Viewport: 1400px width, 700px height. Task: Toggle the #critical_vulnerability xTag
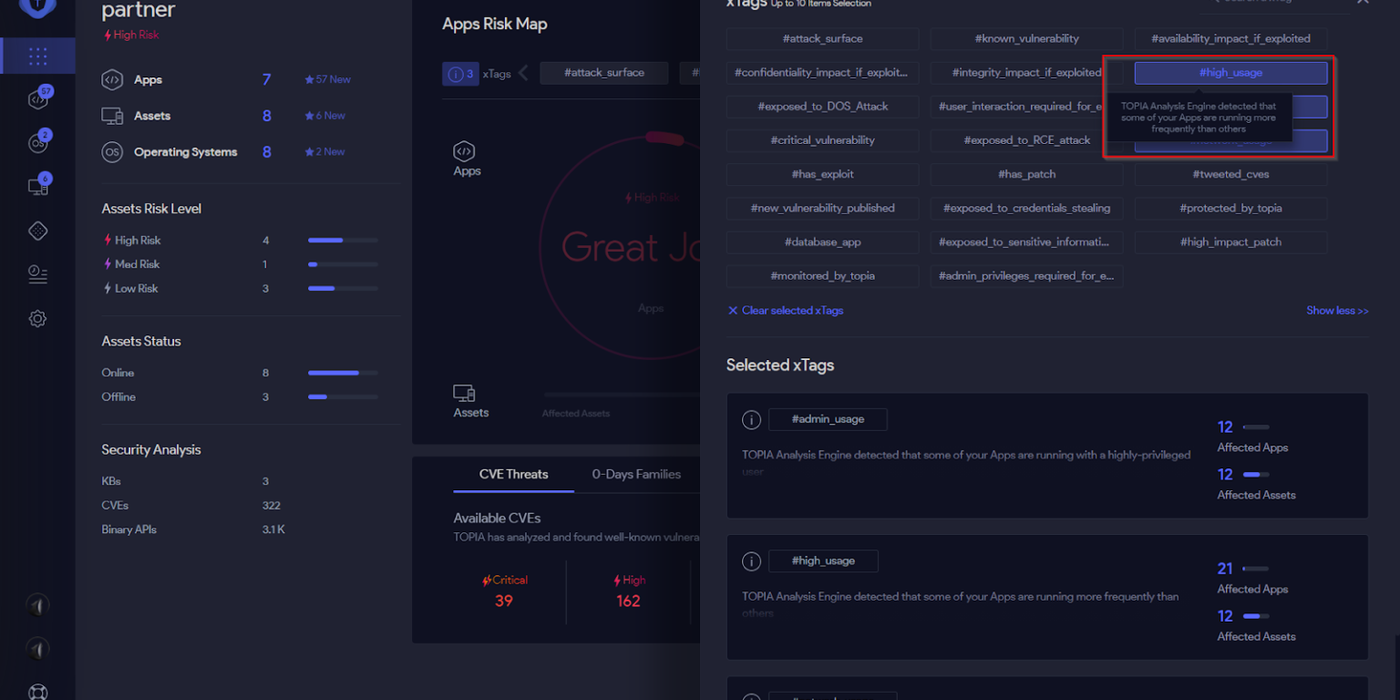click(822, 141)
